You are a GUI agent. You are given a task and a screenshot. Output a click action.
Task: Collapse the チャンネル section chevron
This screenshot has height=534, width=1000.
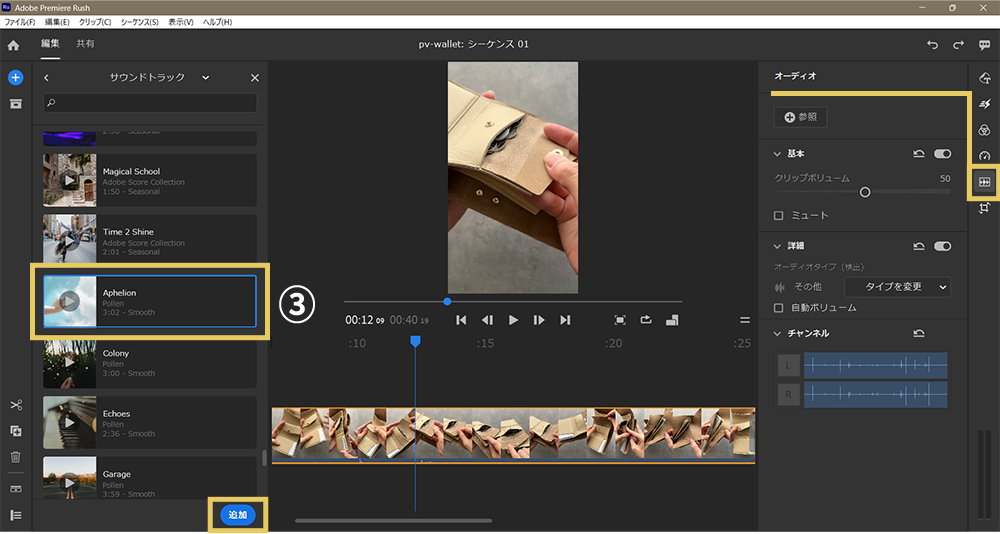click(x=777, y=334)
